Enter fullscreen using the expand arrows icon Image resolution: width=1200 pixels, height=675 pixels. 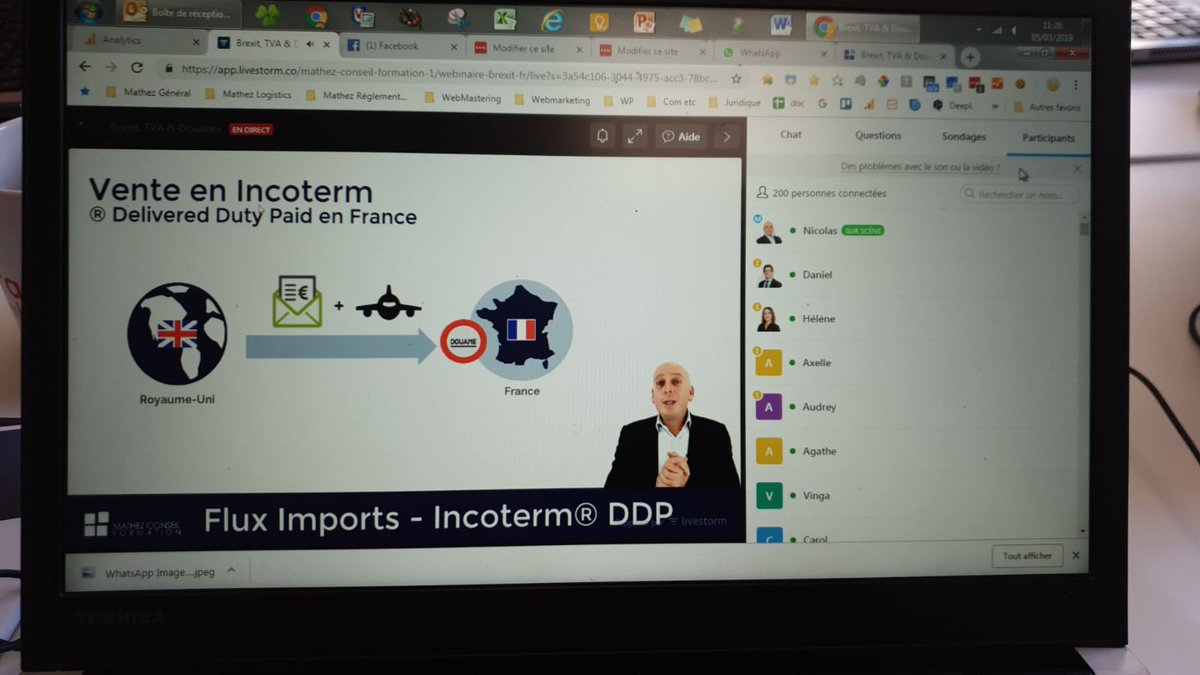point(634,137)
